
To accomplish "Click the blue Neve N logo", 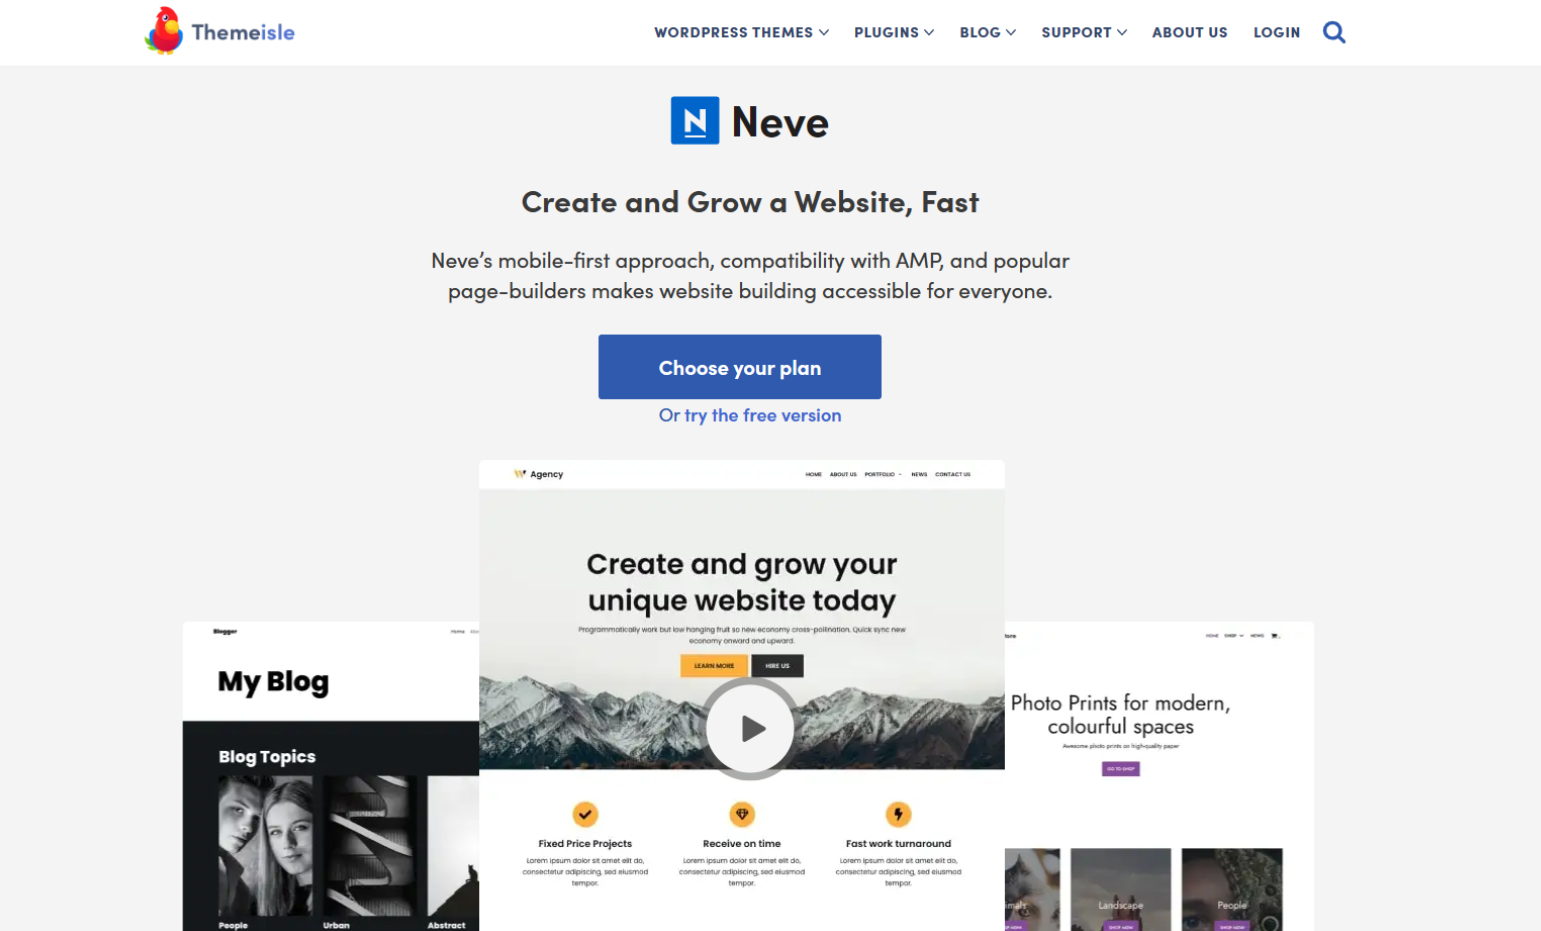I will pos(695,121).
